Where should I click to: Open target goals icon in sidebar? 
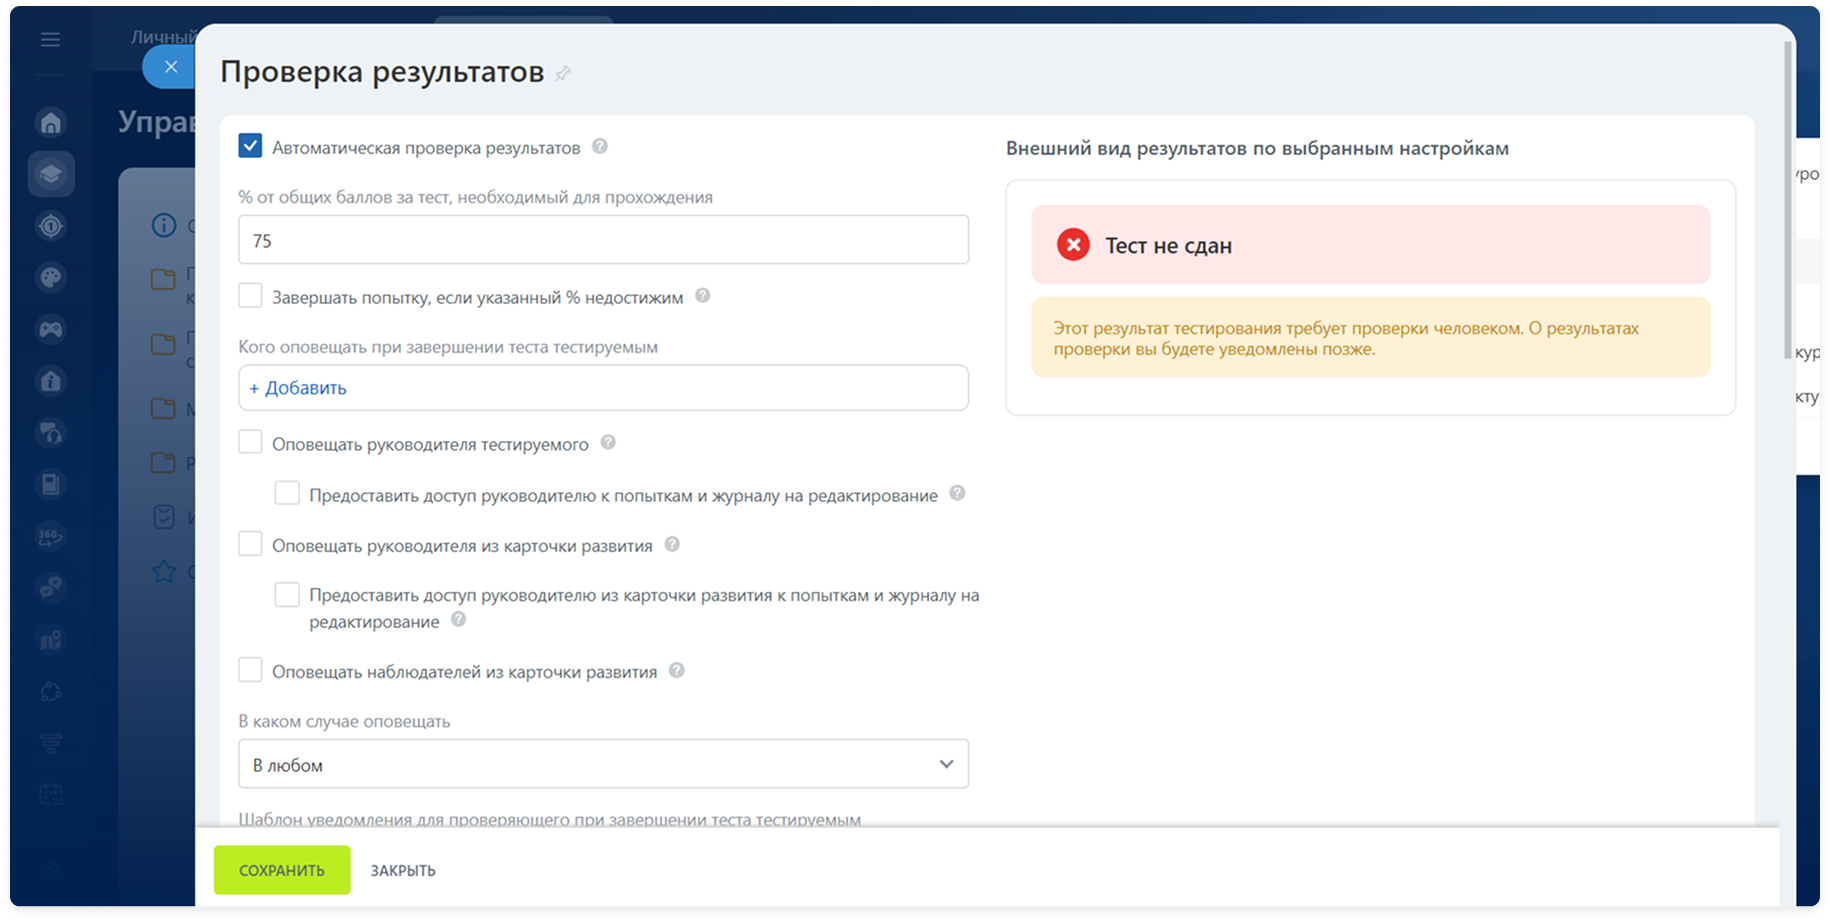(x=51, y=226)
